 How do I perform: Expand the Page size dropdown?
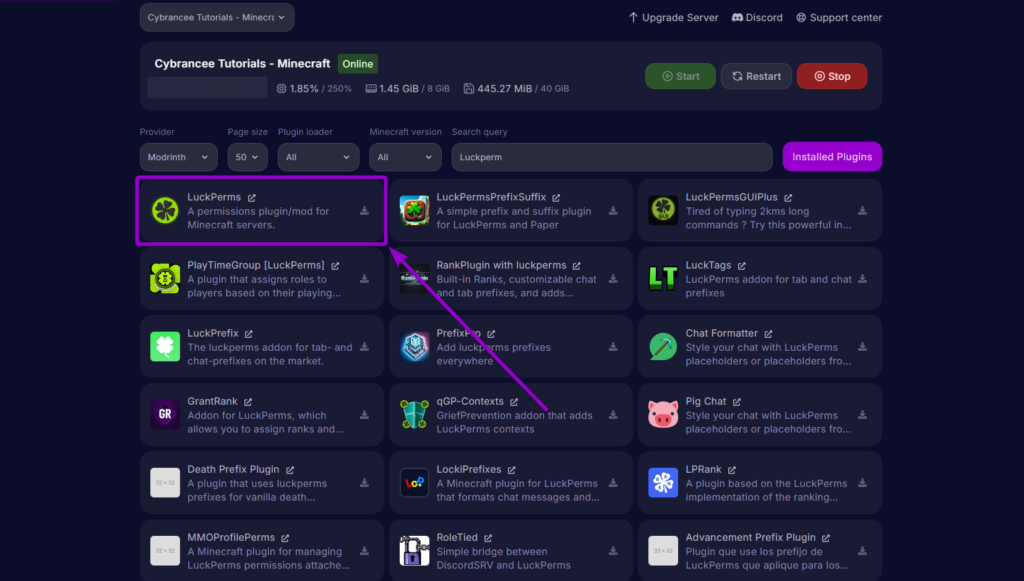pos(246,157)
